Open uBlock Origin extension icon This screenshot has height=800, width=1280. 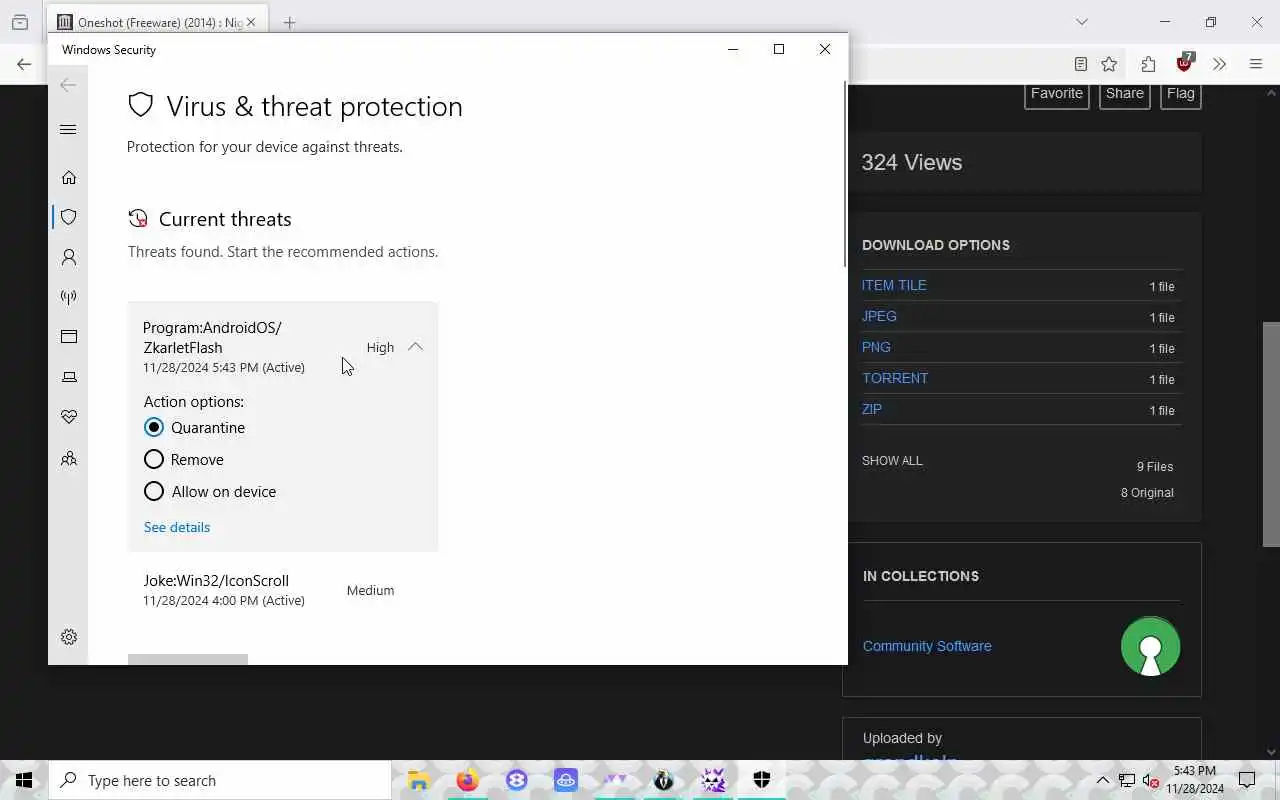(x=1185, y=63)
